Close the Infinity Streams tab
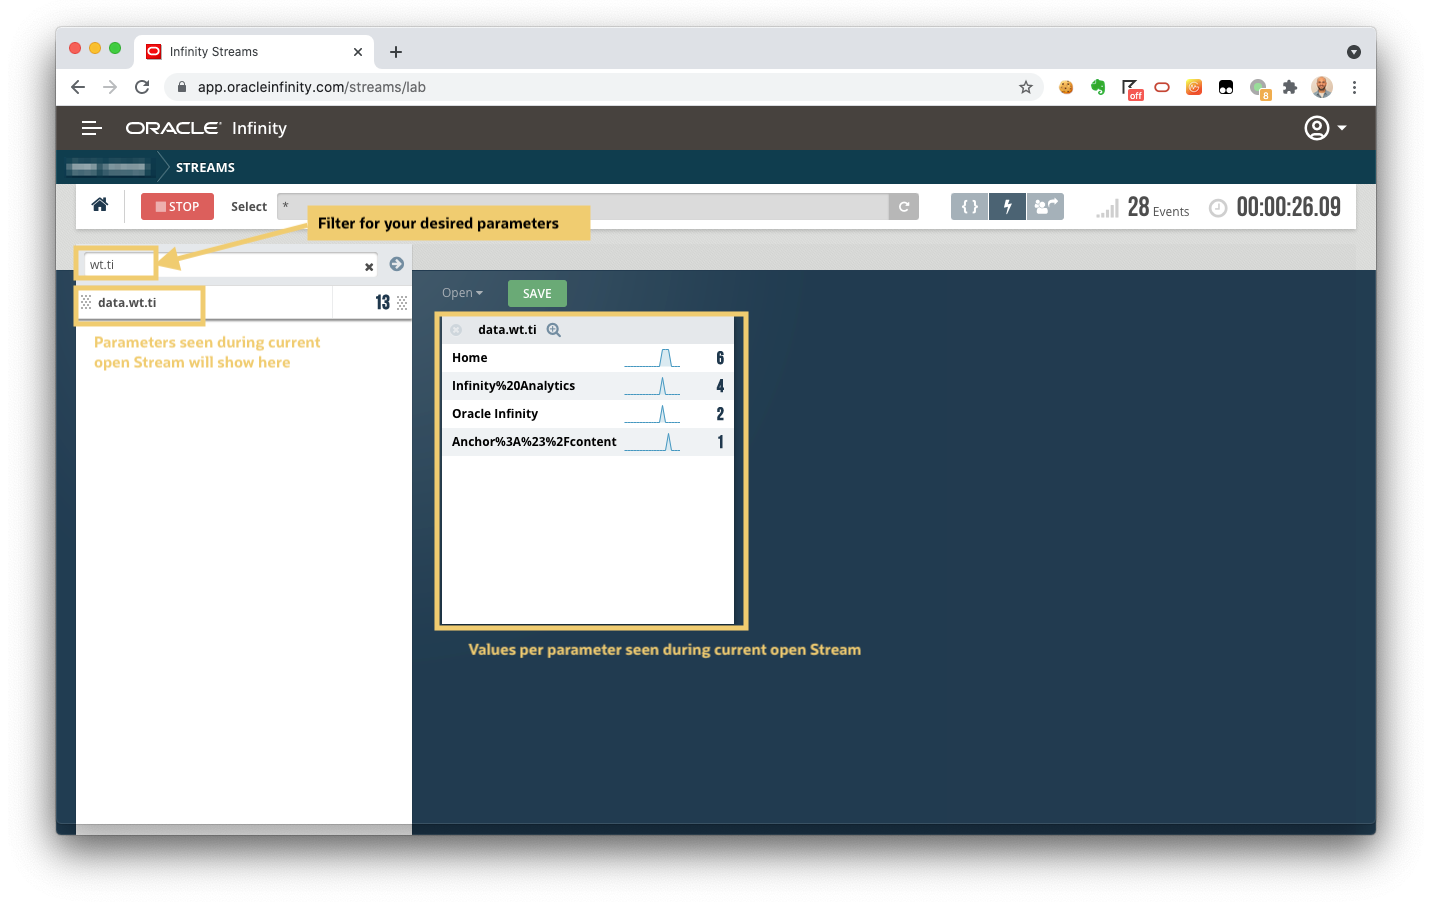1432x909 pixels. pyautogui.click(x=358, y=52)
